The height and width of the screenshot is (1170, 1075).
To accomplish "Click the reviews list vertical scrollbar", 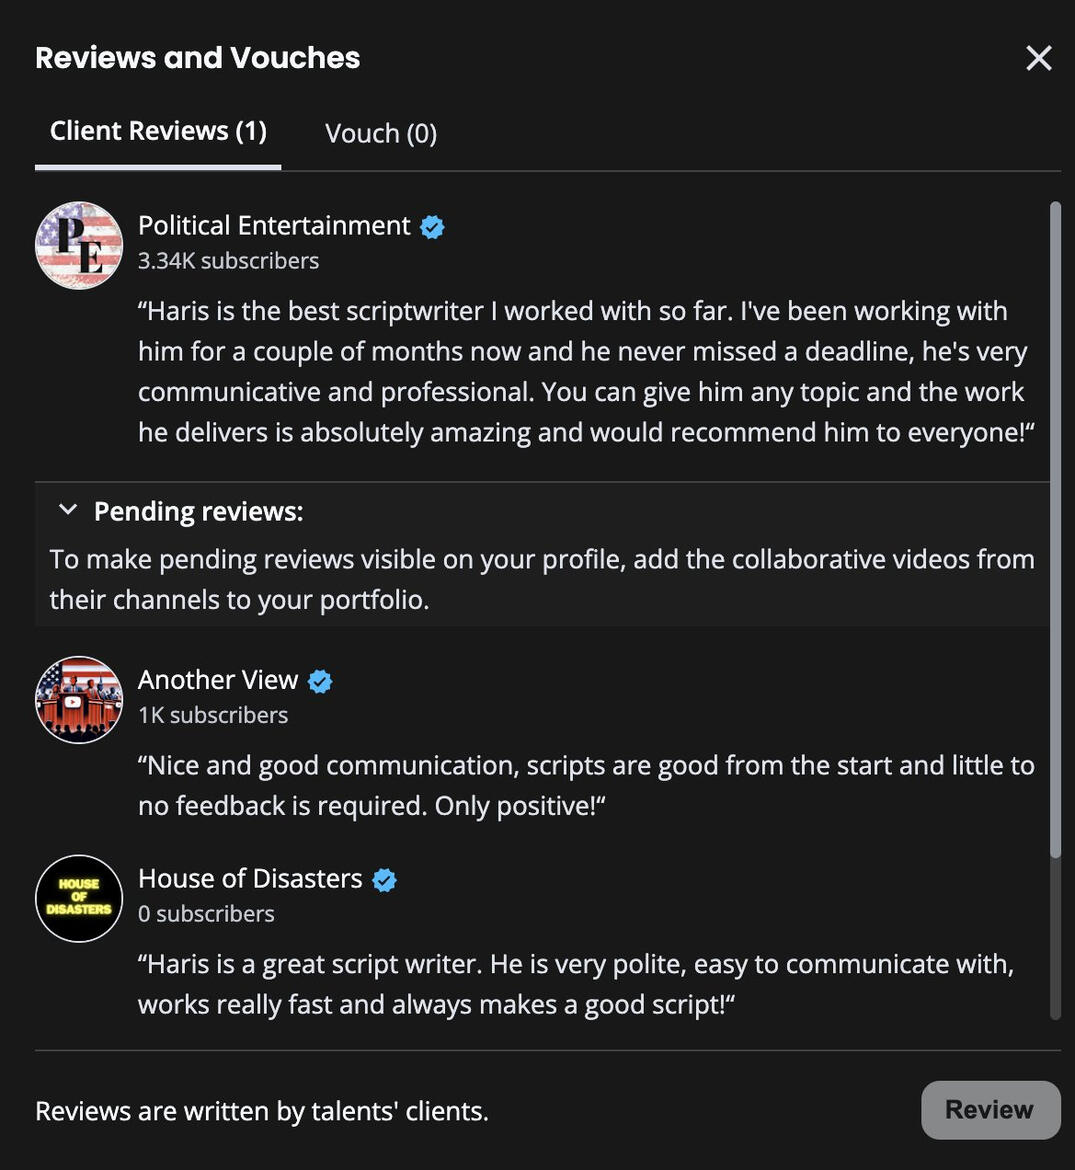I will (x=1055, y=530).
